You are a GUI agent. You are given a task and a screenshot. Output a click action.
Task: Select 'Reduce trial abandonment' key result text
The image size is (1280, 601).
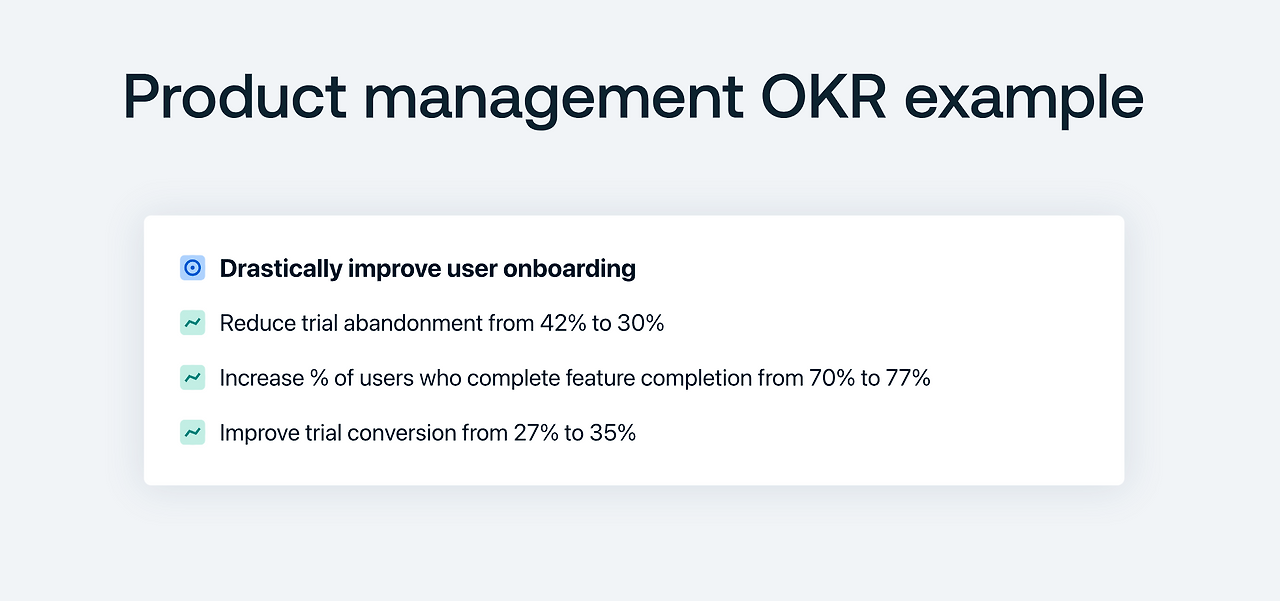click(441, 324)
